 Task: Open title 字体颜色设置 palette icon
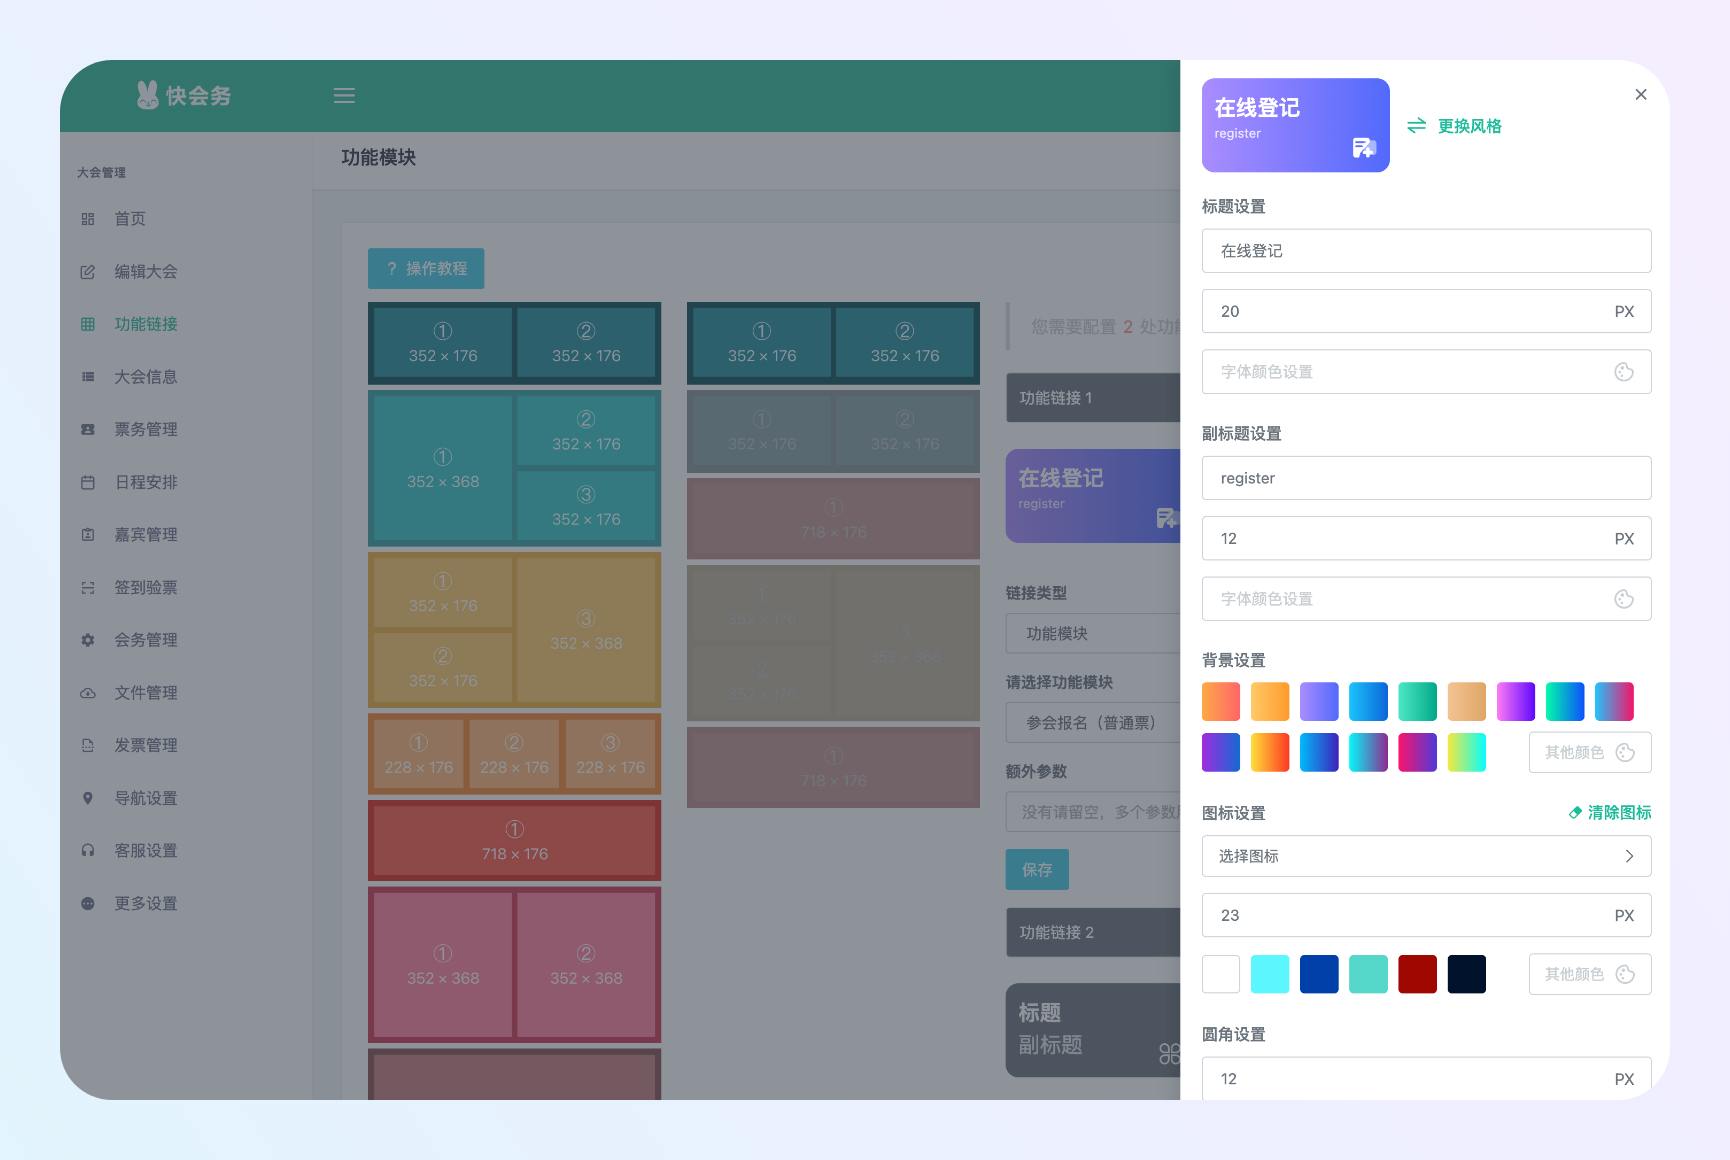point(1624,372)
